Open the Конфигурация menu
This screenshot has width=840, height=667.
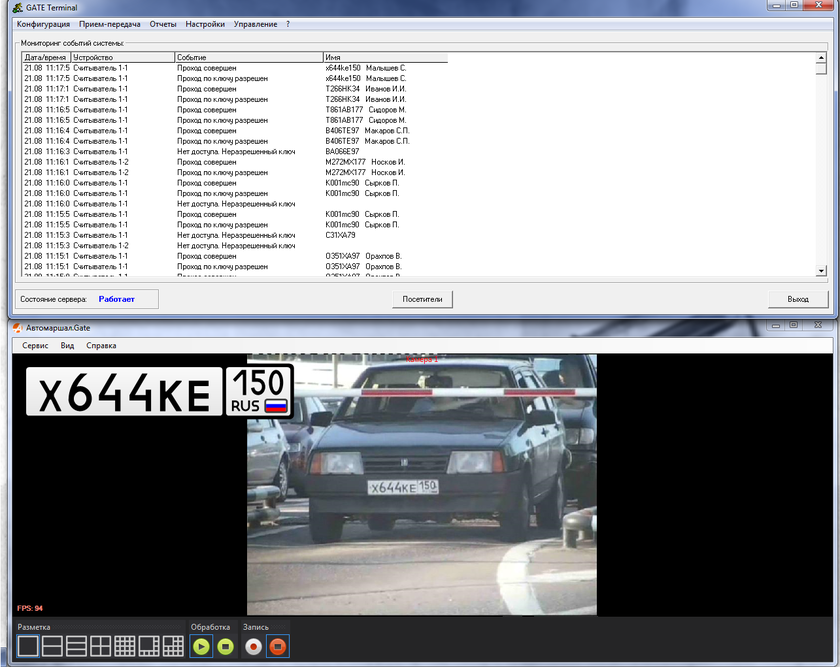(x=43, y=24)
